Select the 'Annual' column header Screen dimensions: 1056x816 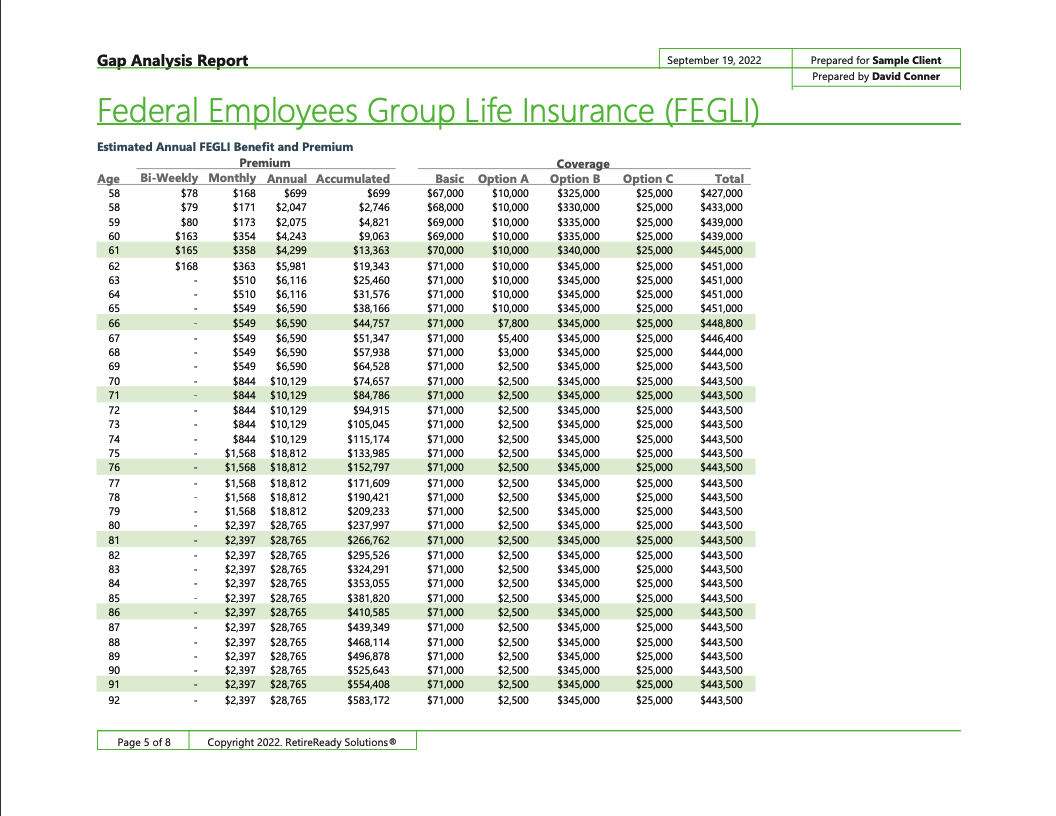click(x=286, y=178)
